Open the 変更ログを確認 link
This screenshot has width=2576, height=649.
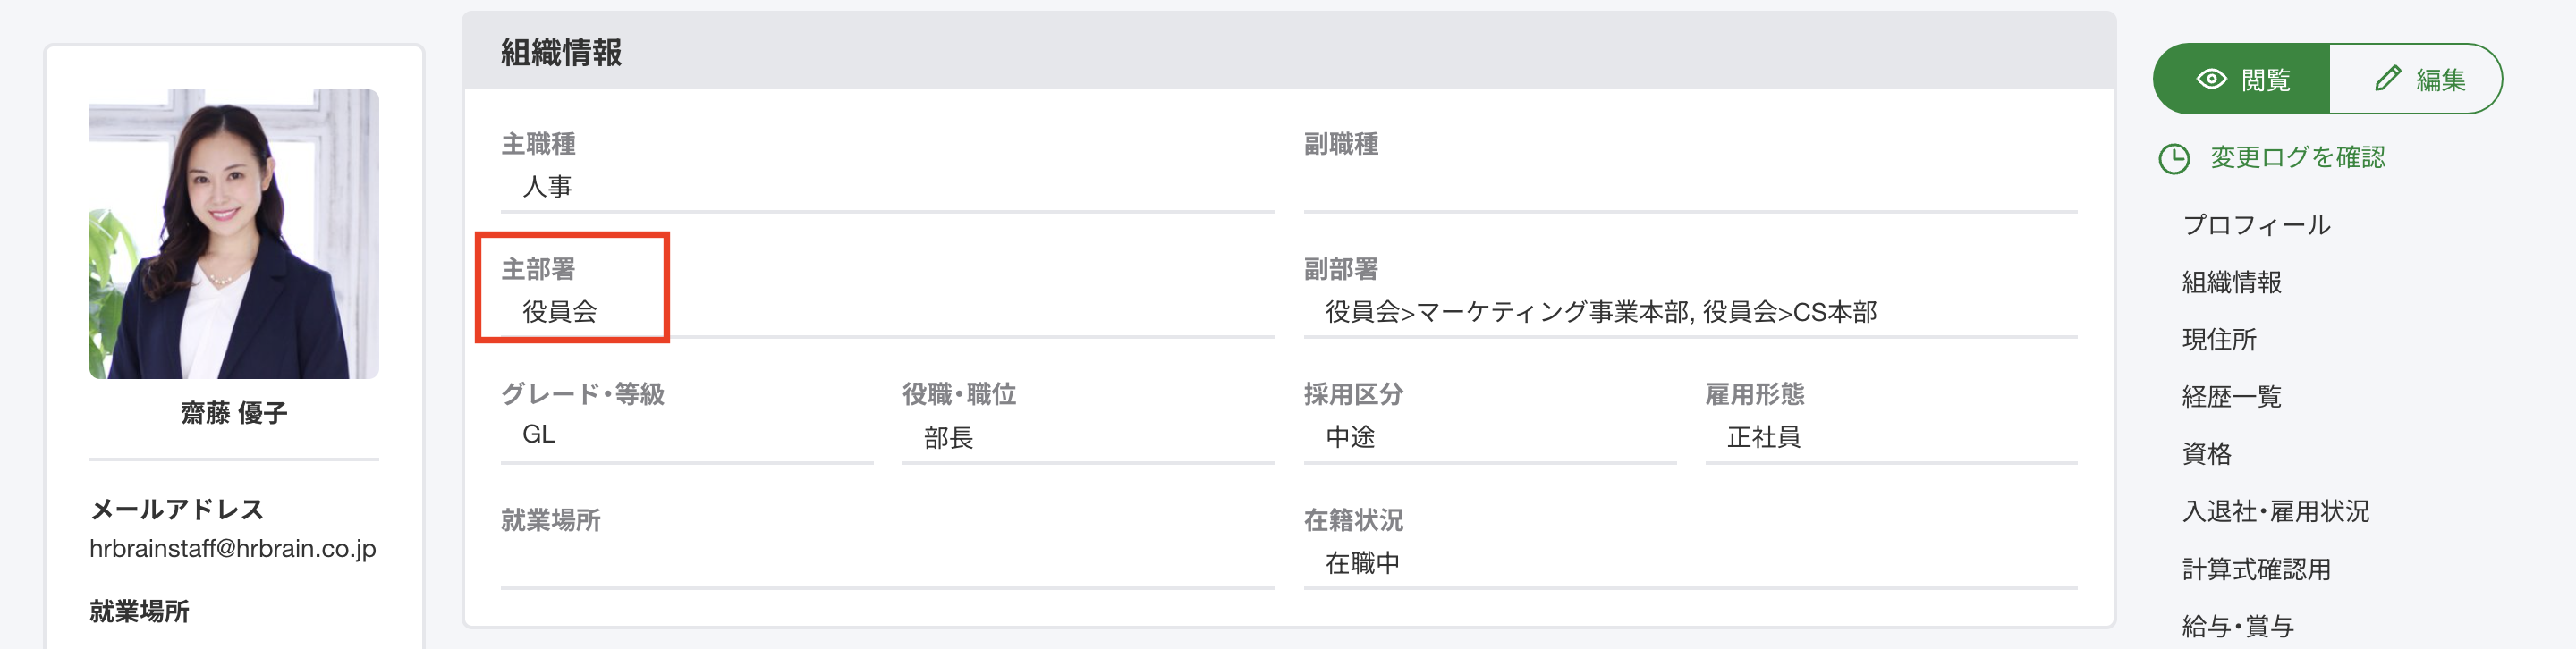2297,157
